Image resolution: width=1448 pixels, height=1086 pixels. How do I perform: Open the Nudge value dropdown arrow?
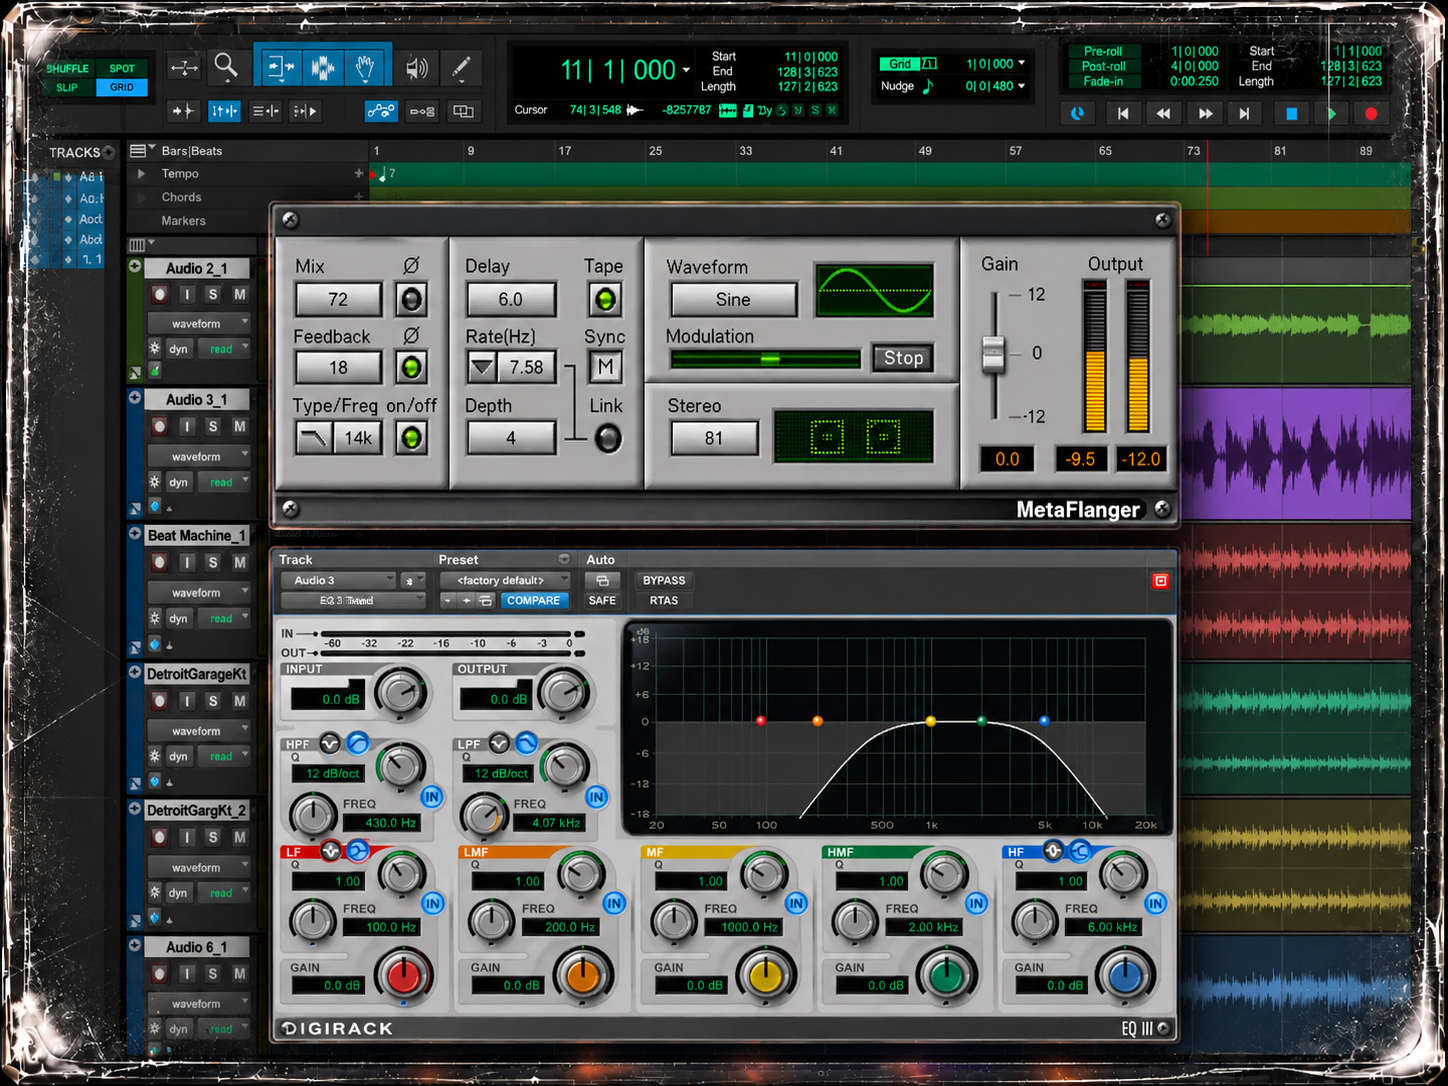[x=1021, y=86]
